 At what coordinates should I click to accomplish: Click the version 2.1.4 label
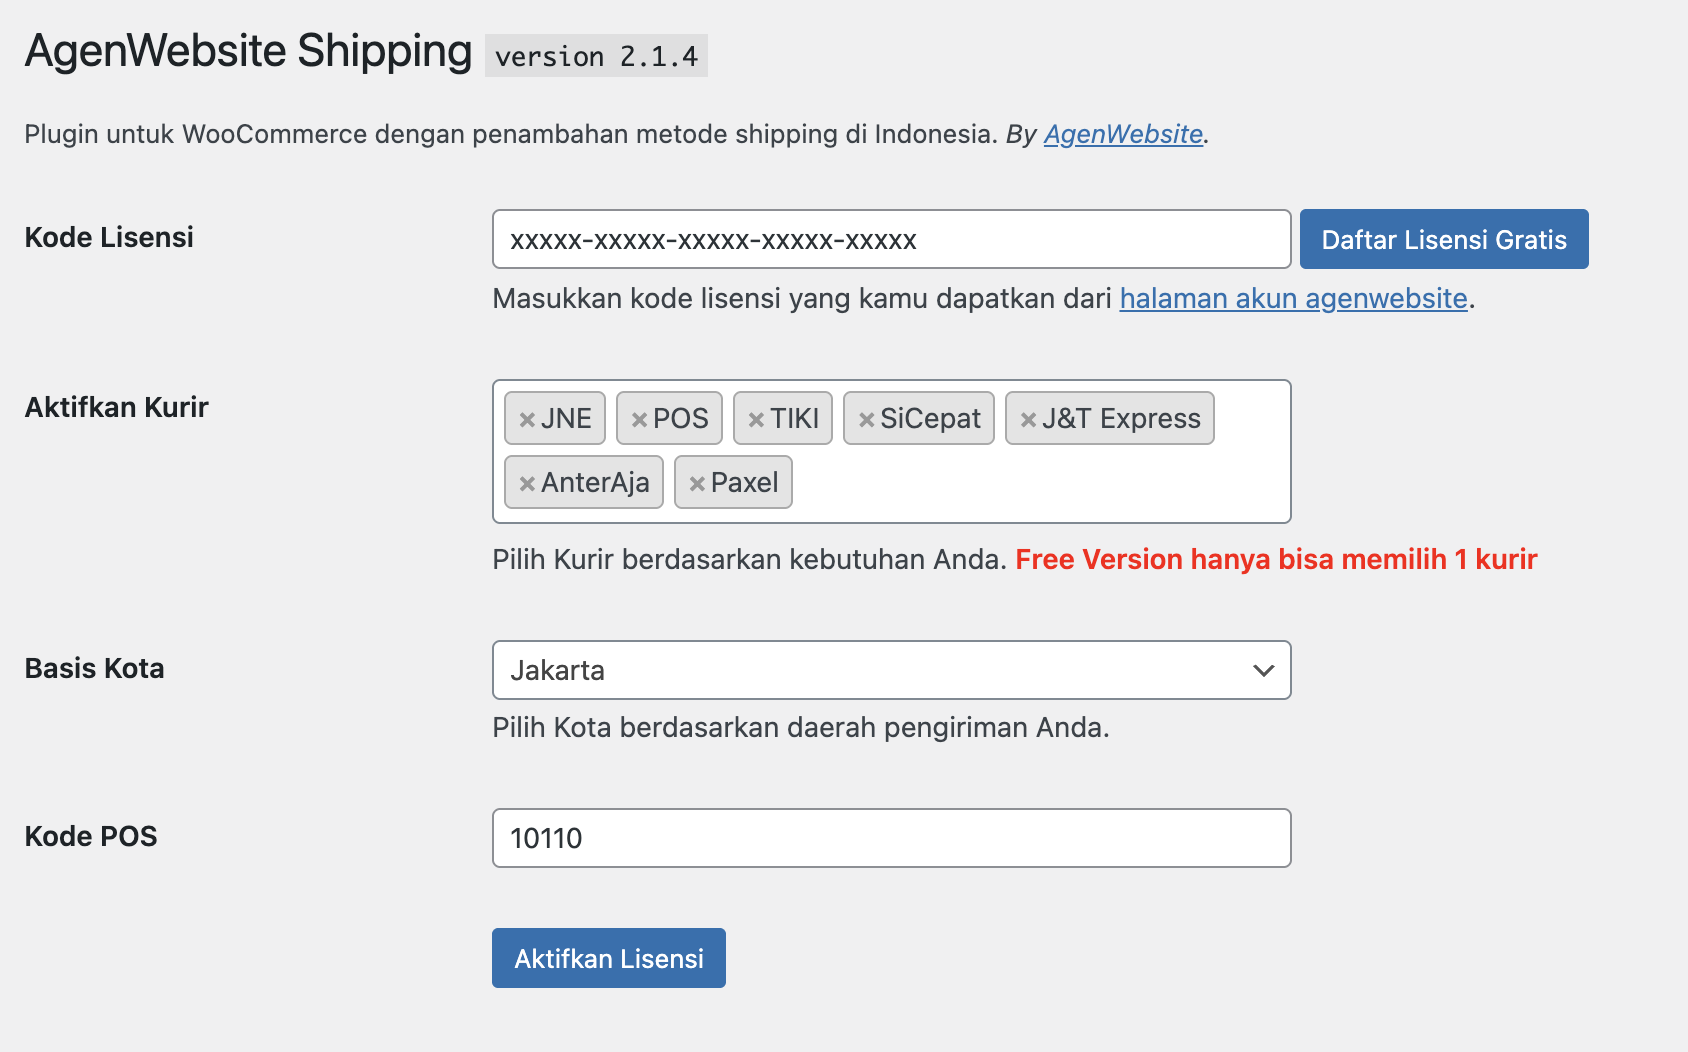tap(596, 56)
